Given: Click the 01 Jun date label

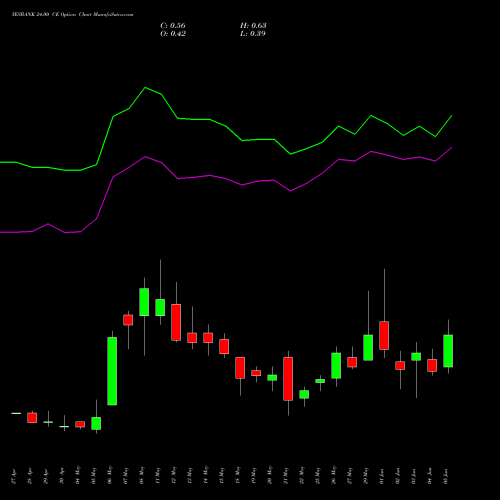Looking at the screenshot, I should click(x=382, y=476).
